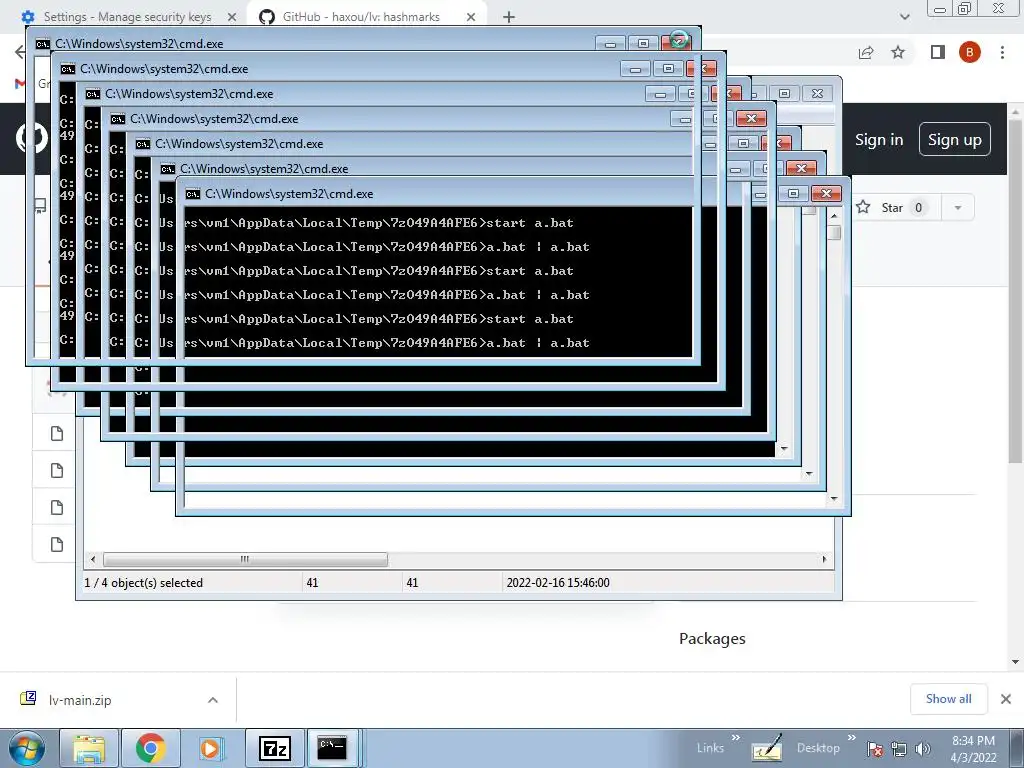Screen dimensions: 1024x768
Task: Click 7-Zip scrollbar right arrow
Action: point(824,560)
